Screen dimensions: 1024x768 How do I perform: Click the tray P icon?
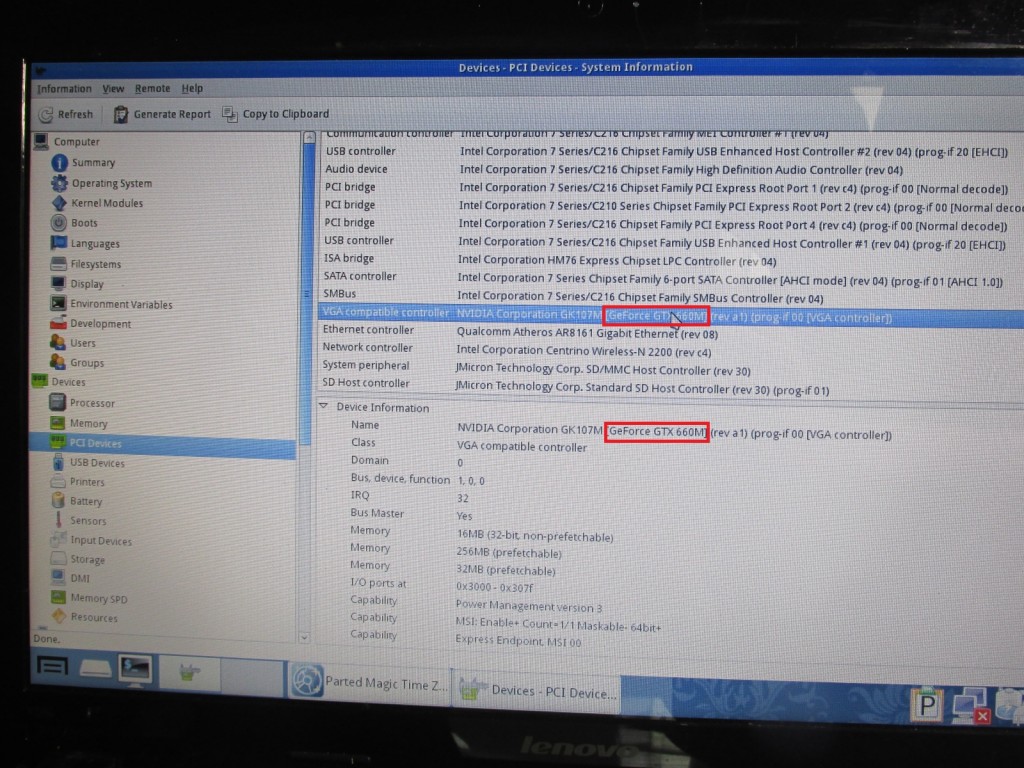927,705
